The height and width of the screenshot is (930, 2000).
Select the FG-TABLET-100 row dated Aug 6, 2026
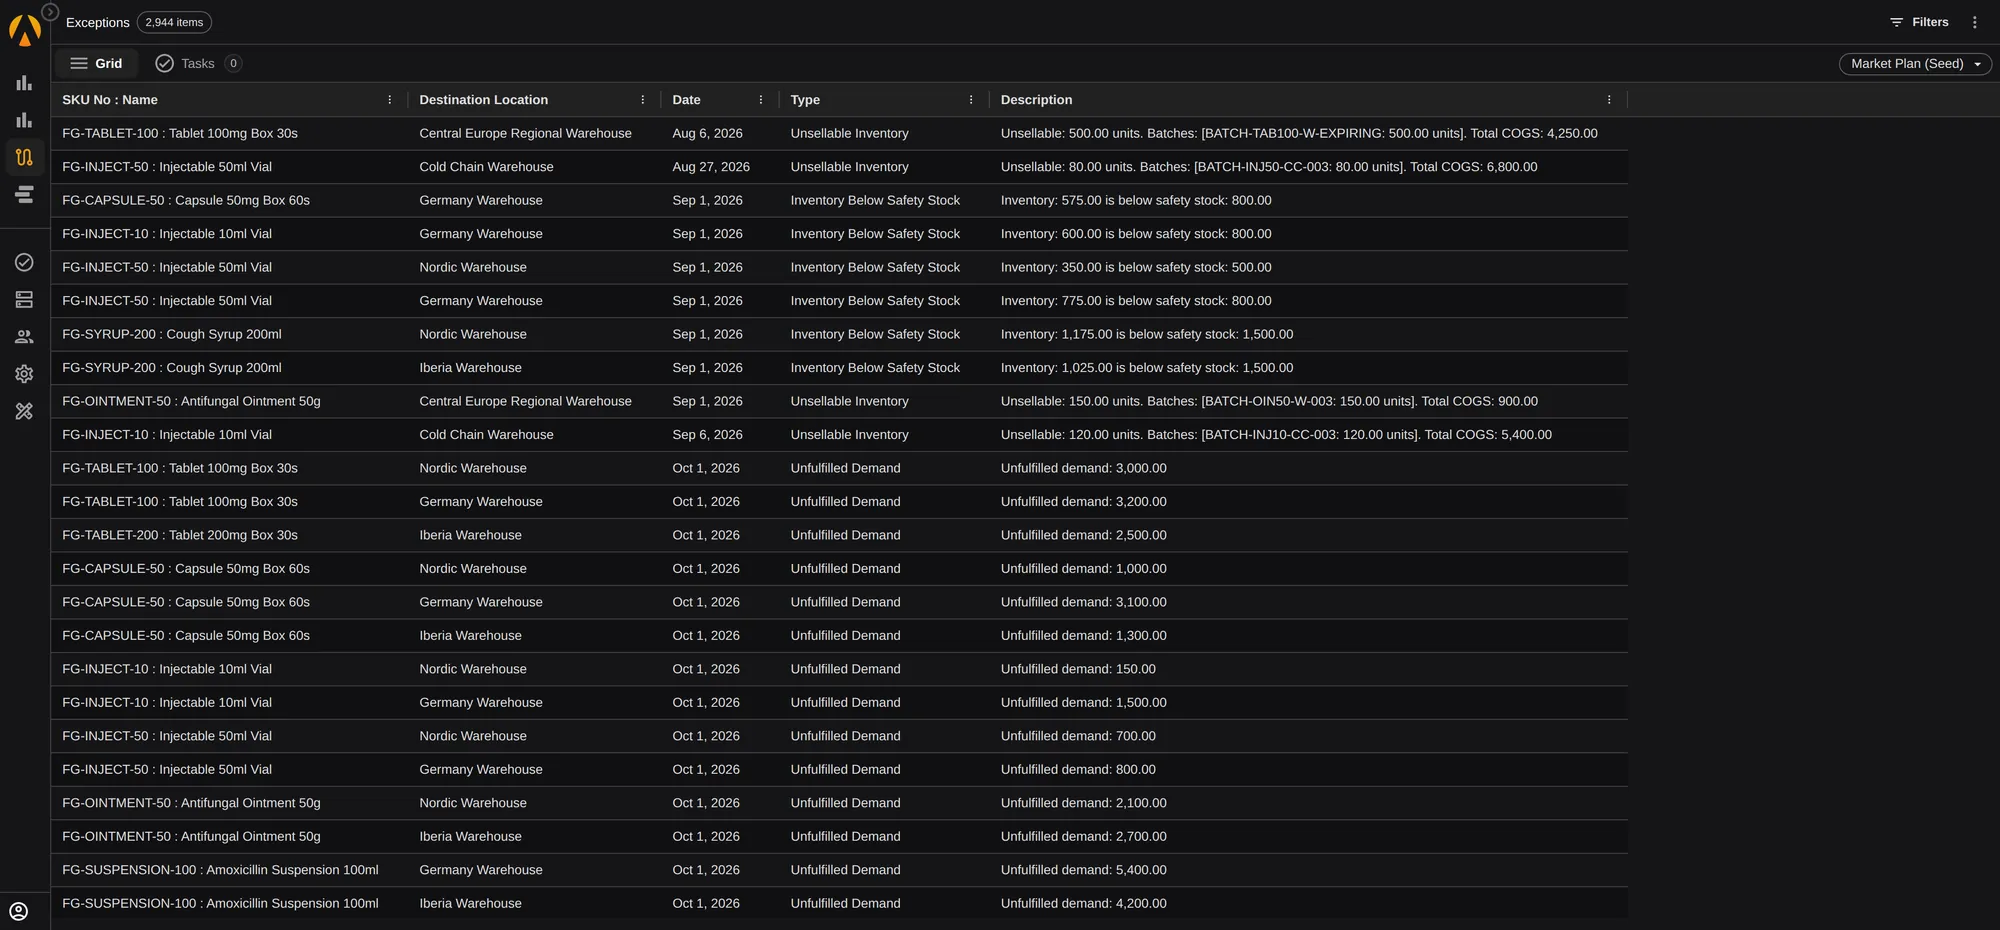click(839, 133)
